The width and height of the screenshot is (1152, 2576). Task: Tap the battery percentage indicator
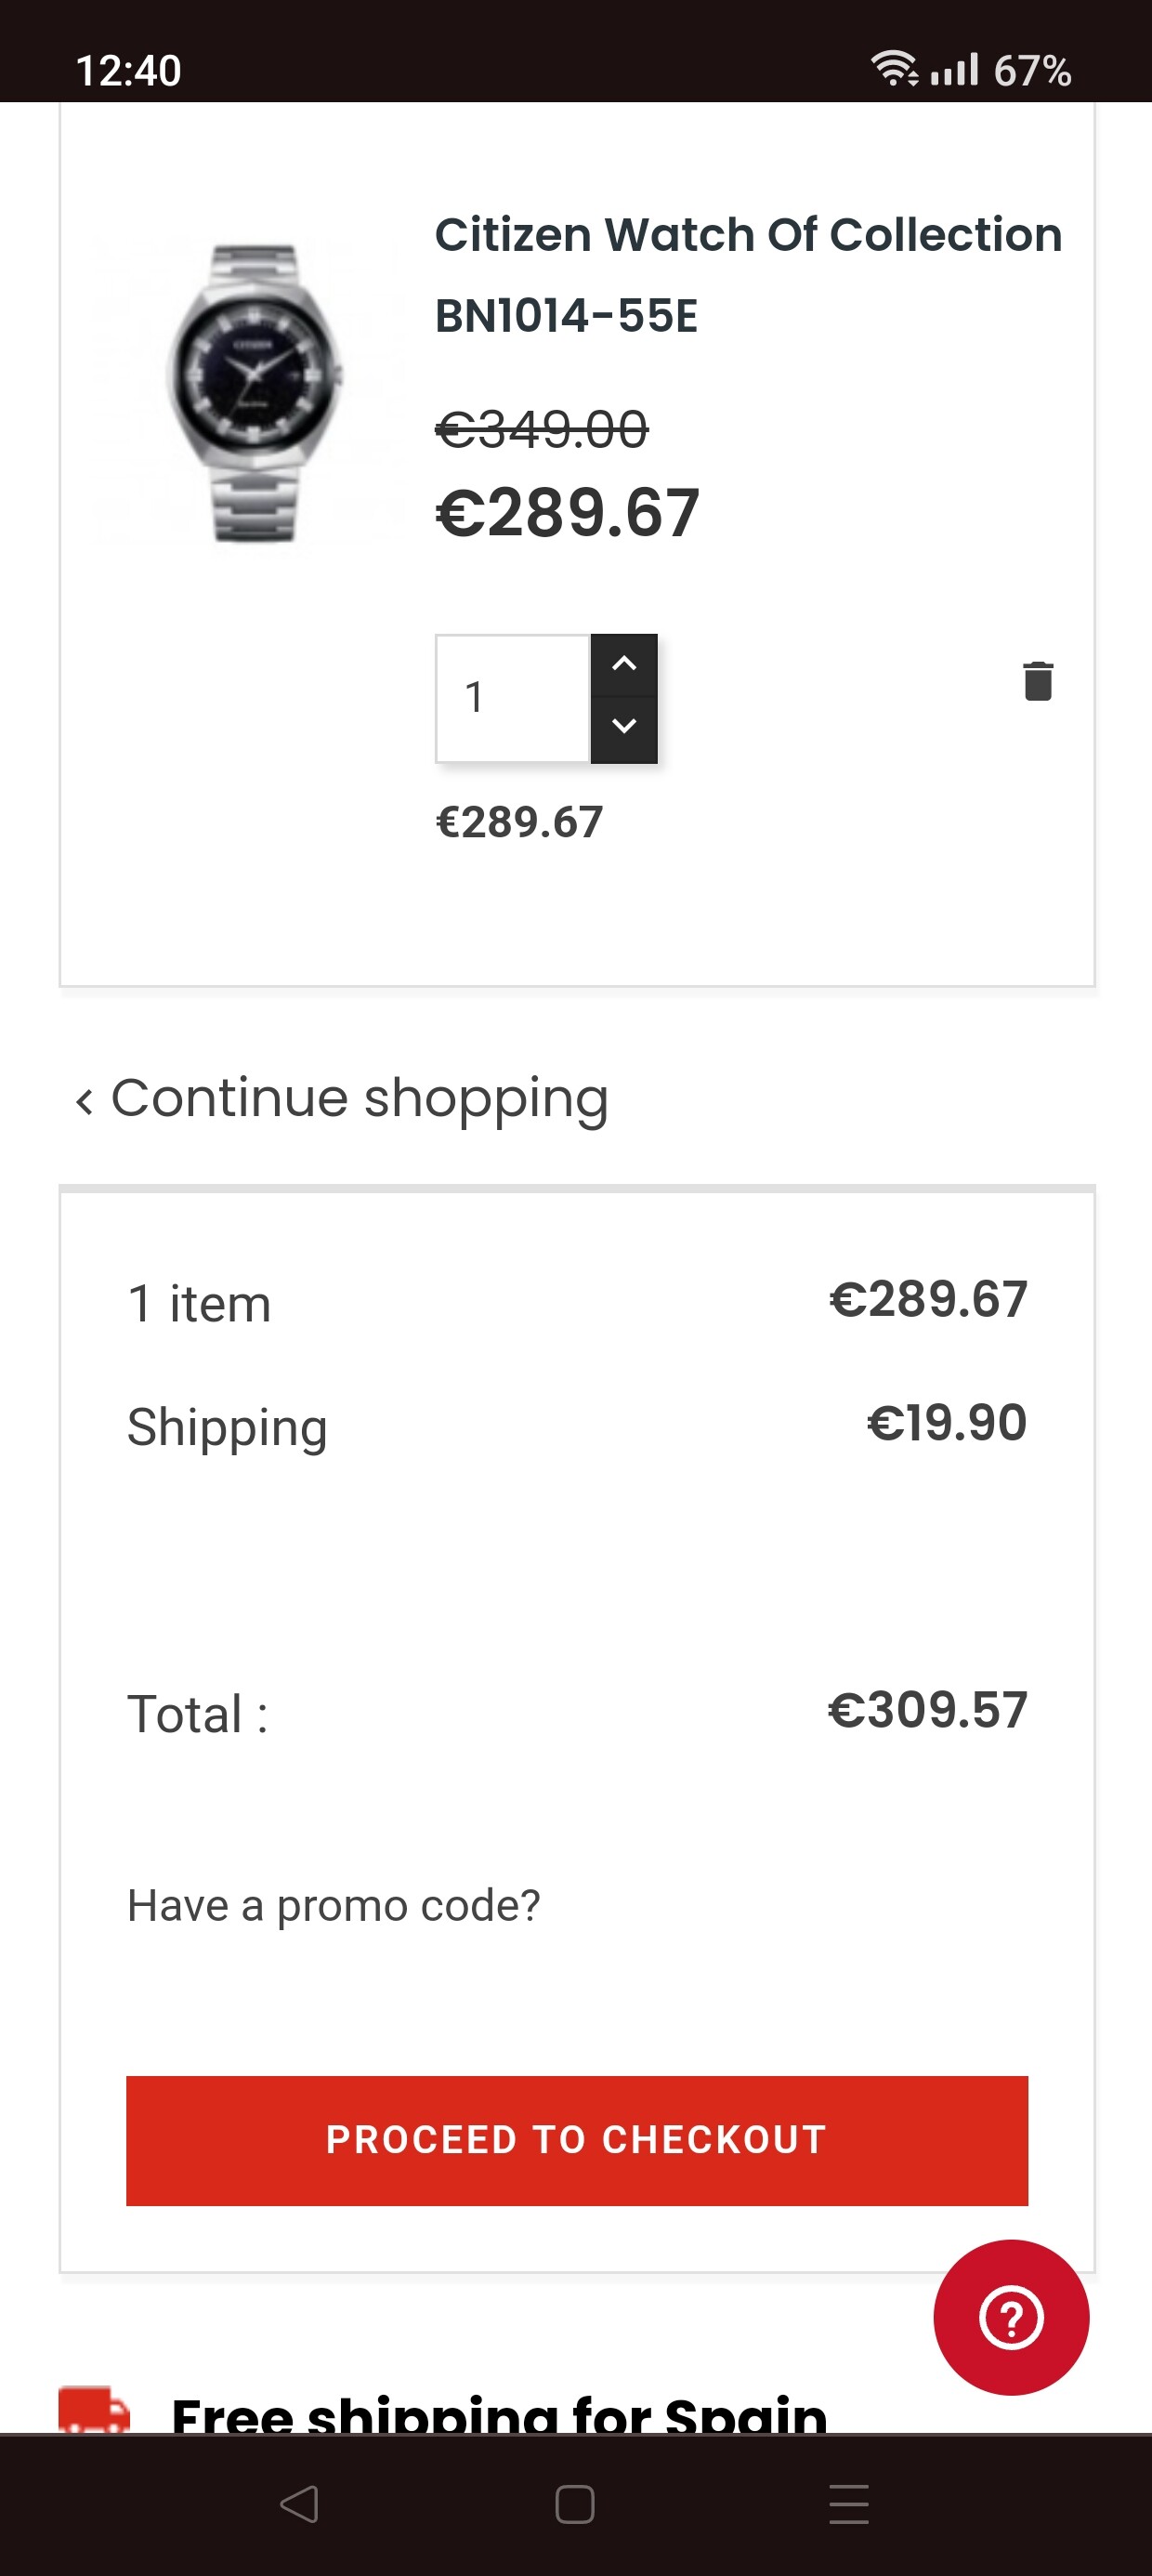[1032, 71]
